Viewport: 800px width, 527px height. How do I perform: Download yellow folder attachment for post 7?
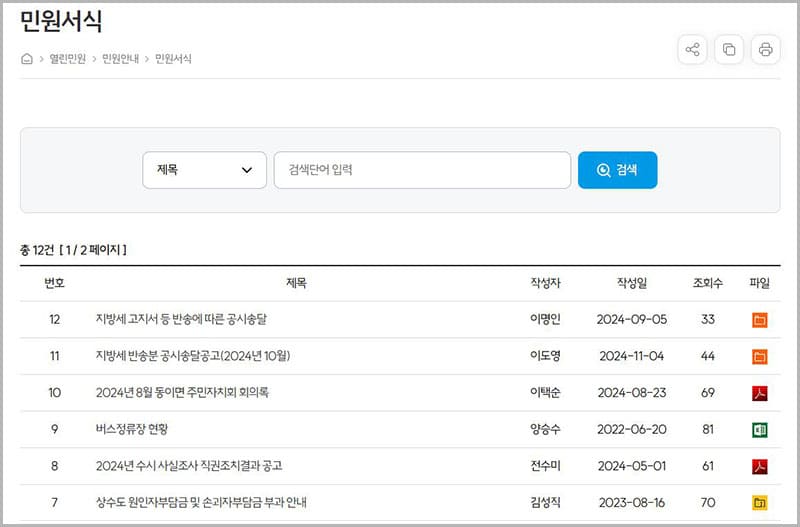[759, 502]
